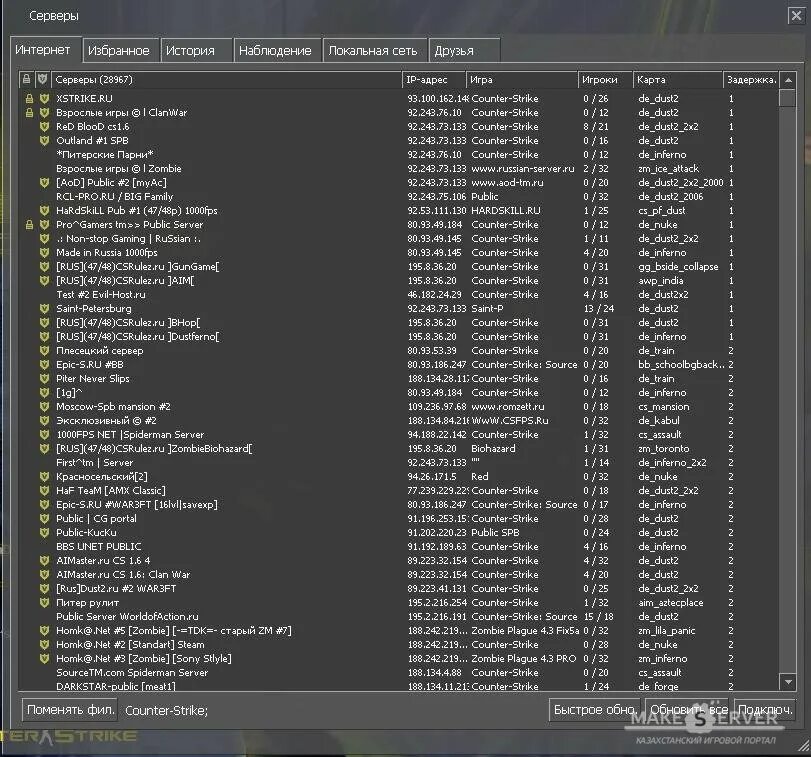Click VAC shield of 1000FPS.NET Spiderman Server
The height and width of the screenshot is (757, 811).
pyautogui.click(x=44, y=434)
